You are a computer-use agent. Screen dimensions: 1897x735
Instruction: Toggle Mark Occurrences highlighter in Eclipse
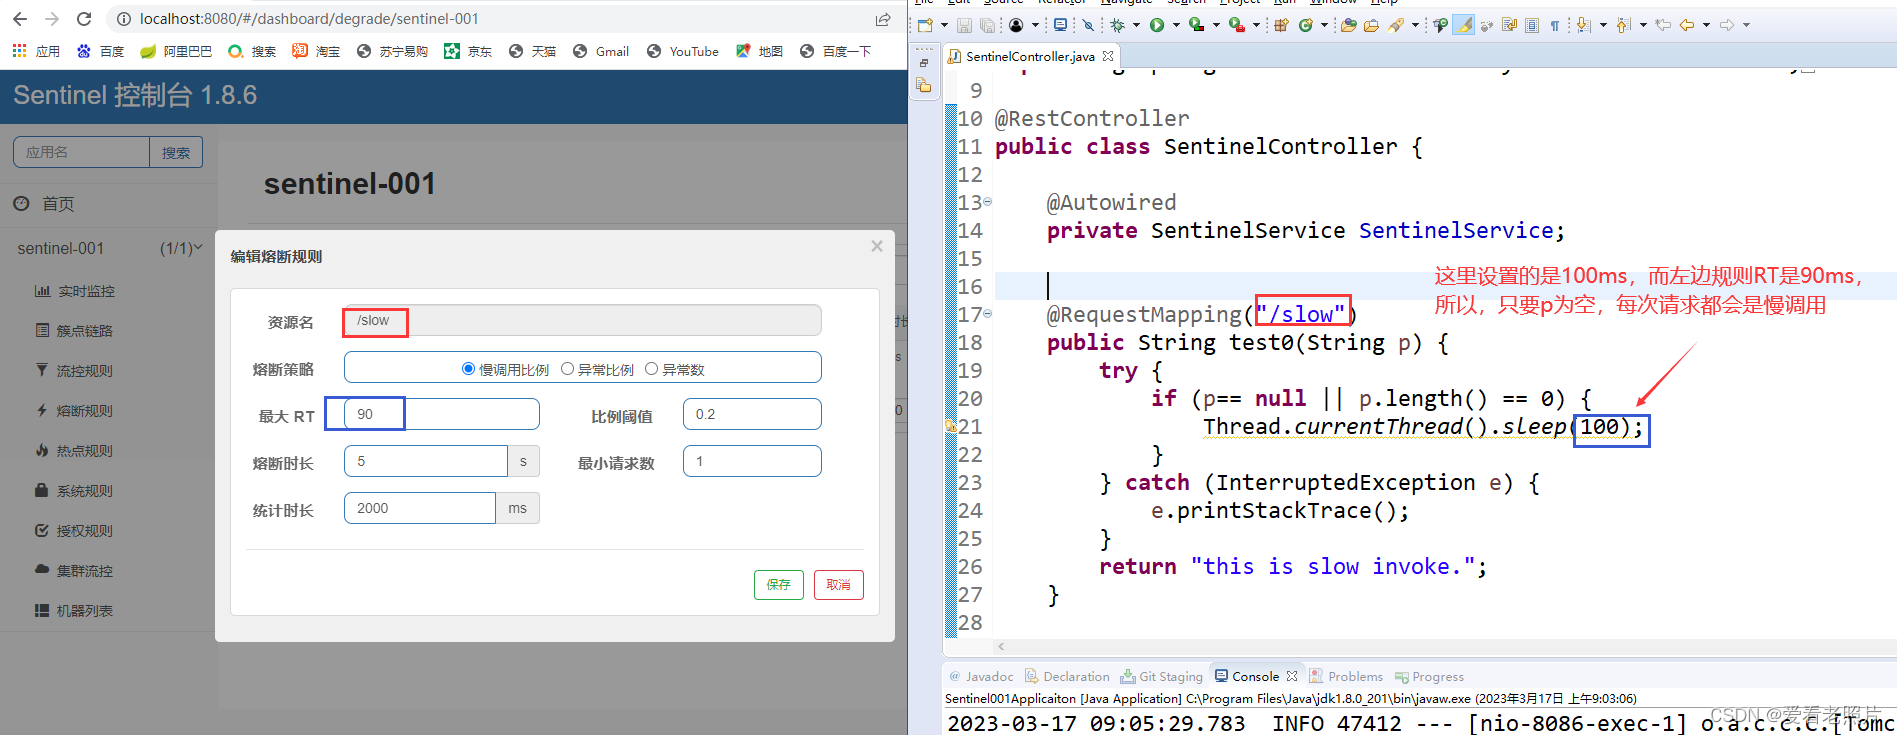coord(1464,25)
